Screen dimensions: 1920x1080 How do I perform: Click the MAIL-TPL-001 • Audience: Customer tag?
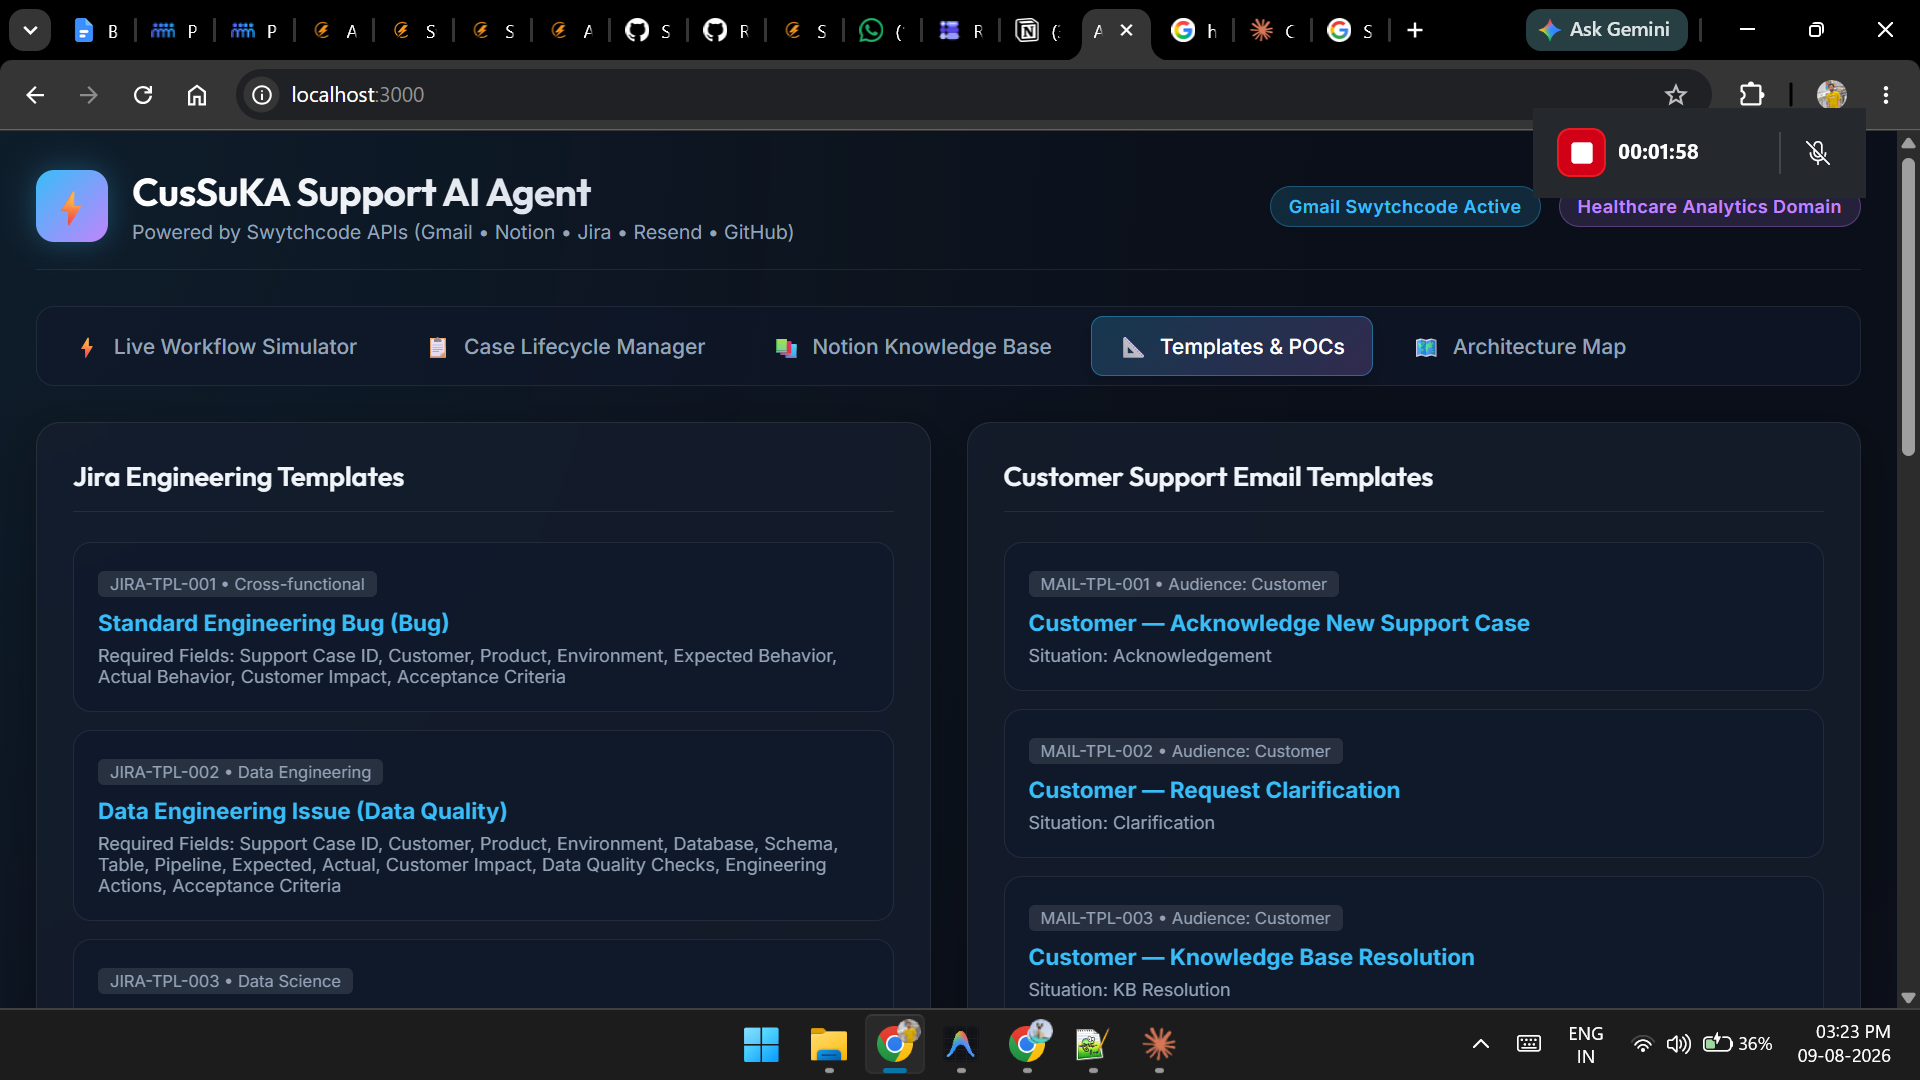point(1183,584)
